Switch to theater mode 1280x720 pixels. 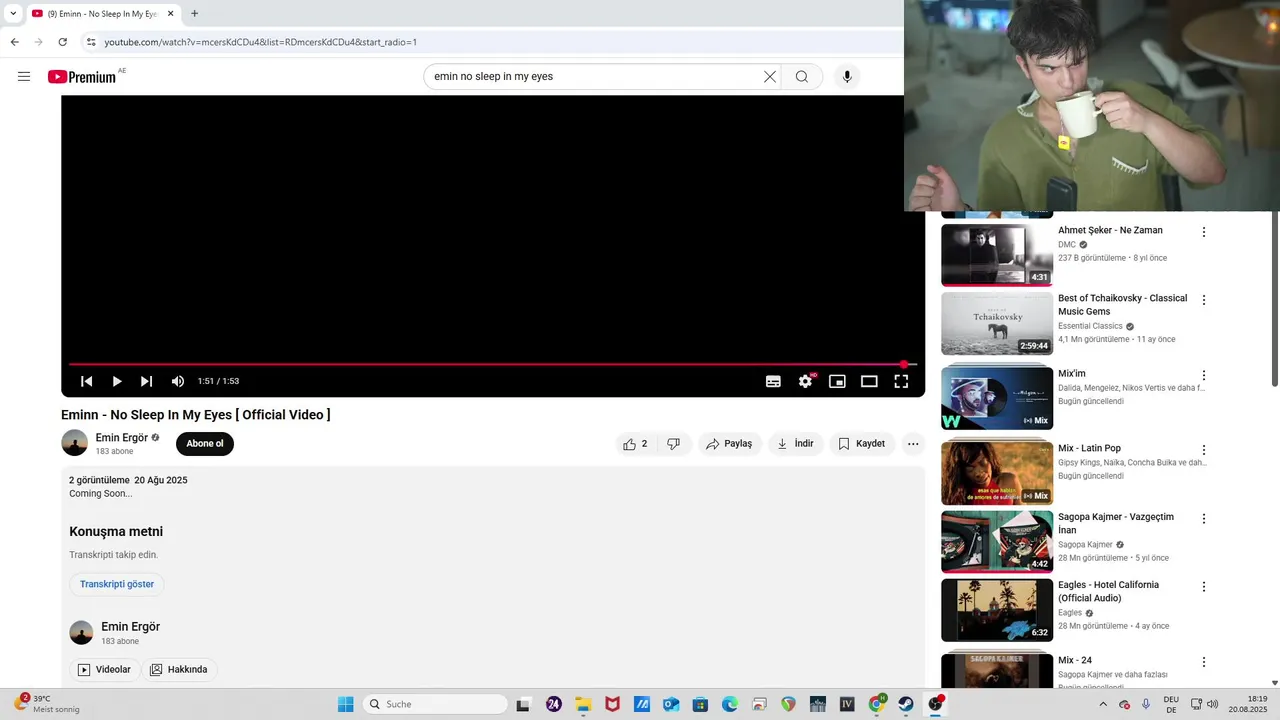tap(869, 381)
